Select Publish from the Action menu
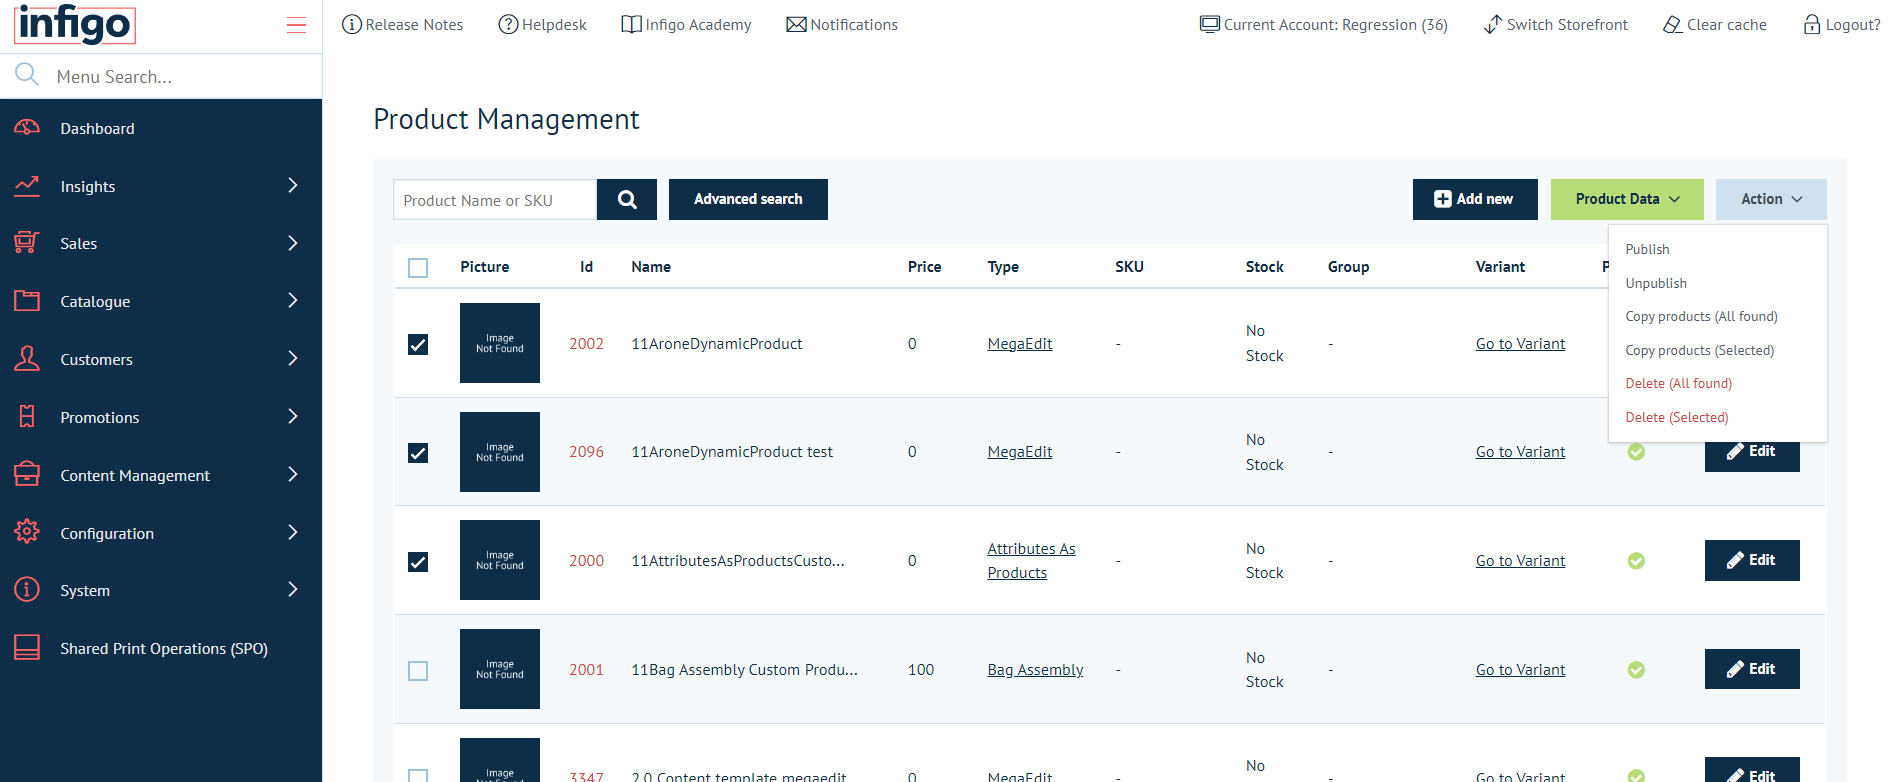The height and width of the screenshot is (782, 1892). [x=1647, y=249]
